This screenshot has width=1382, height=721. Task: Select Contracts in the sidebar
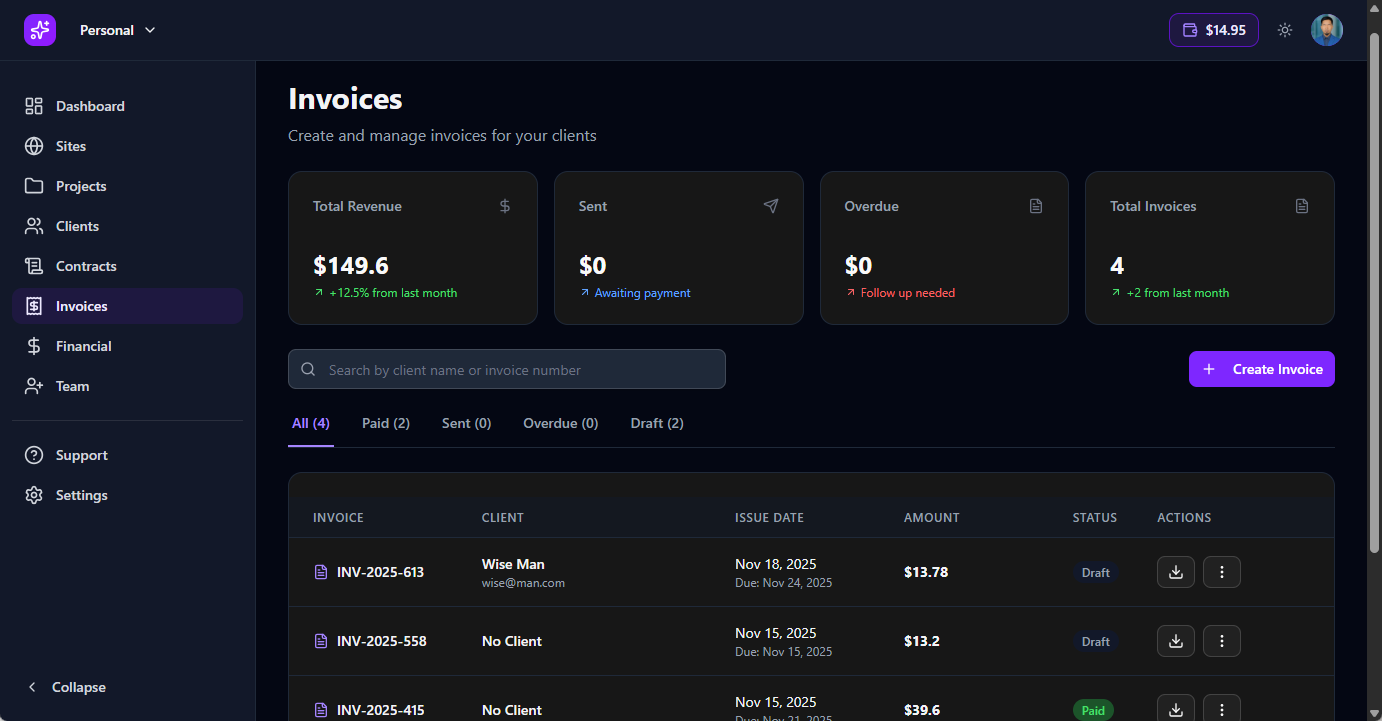[86, 266]
